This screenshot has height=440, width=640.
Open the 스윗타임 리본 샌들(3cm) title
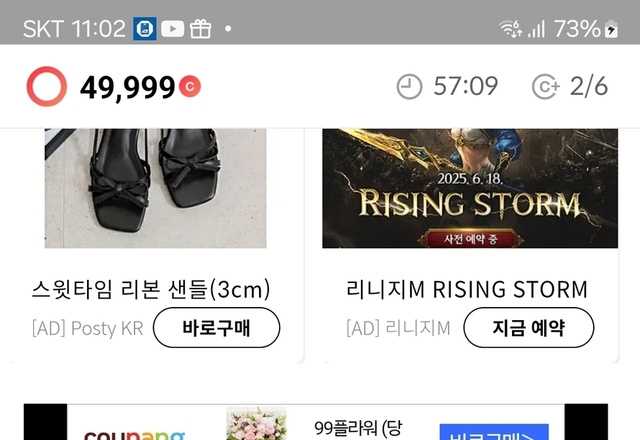151,290
